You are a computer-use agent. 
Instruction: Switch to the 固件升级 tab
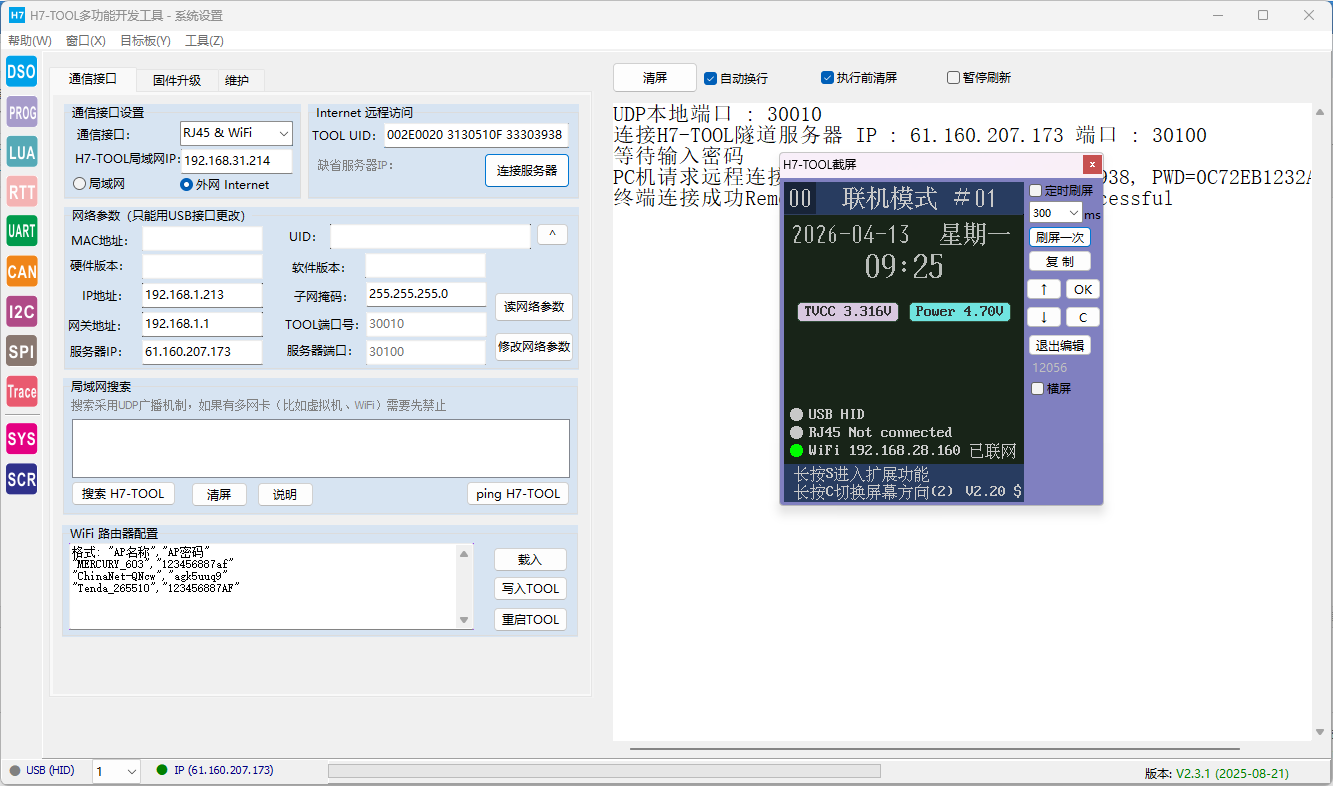(176, 81)
